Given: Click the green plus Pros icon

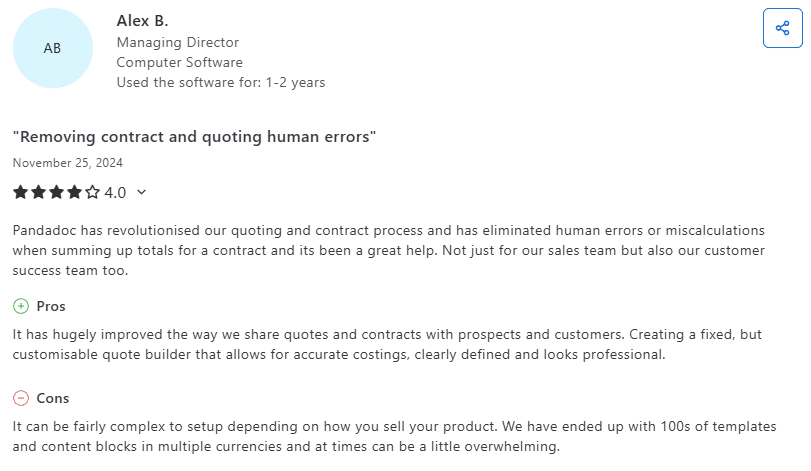Looking at the screenshot, I should point(21,306).
